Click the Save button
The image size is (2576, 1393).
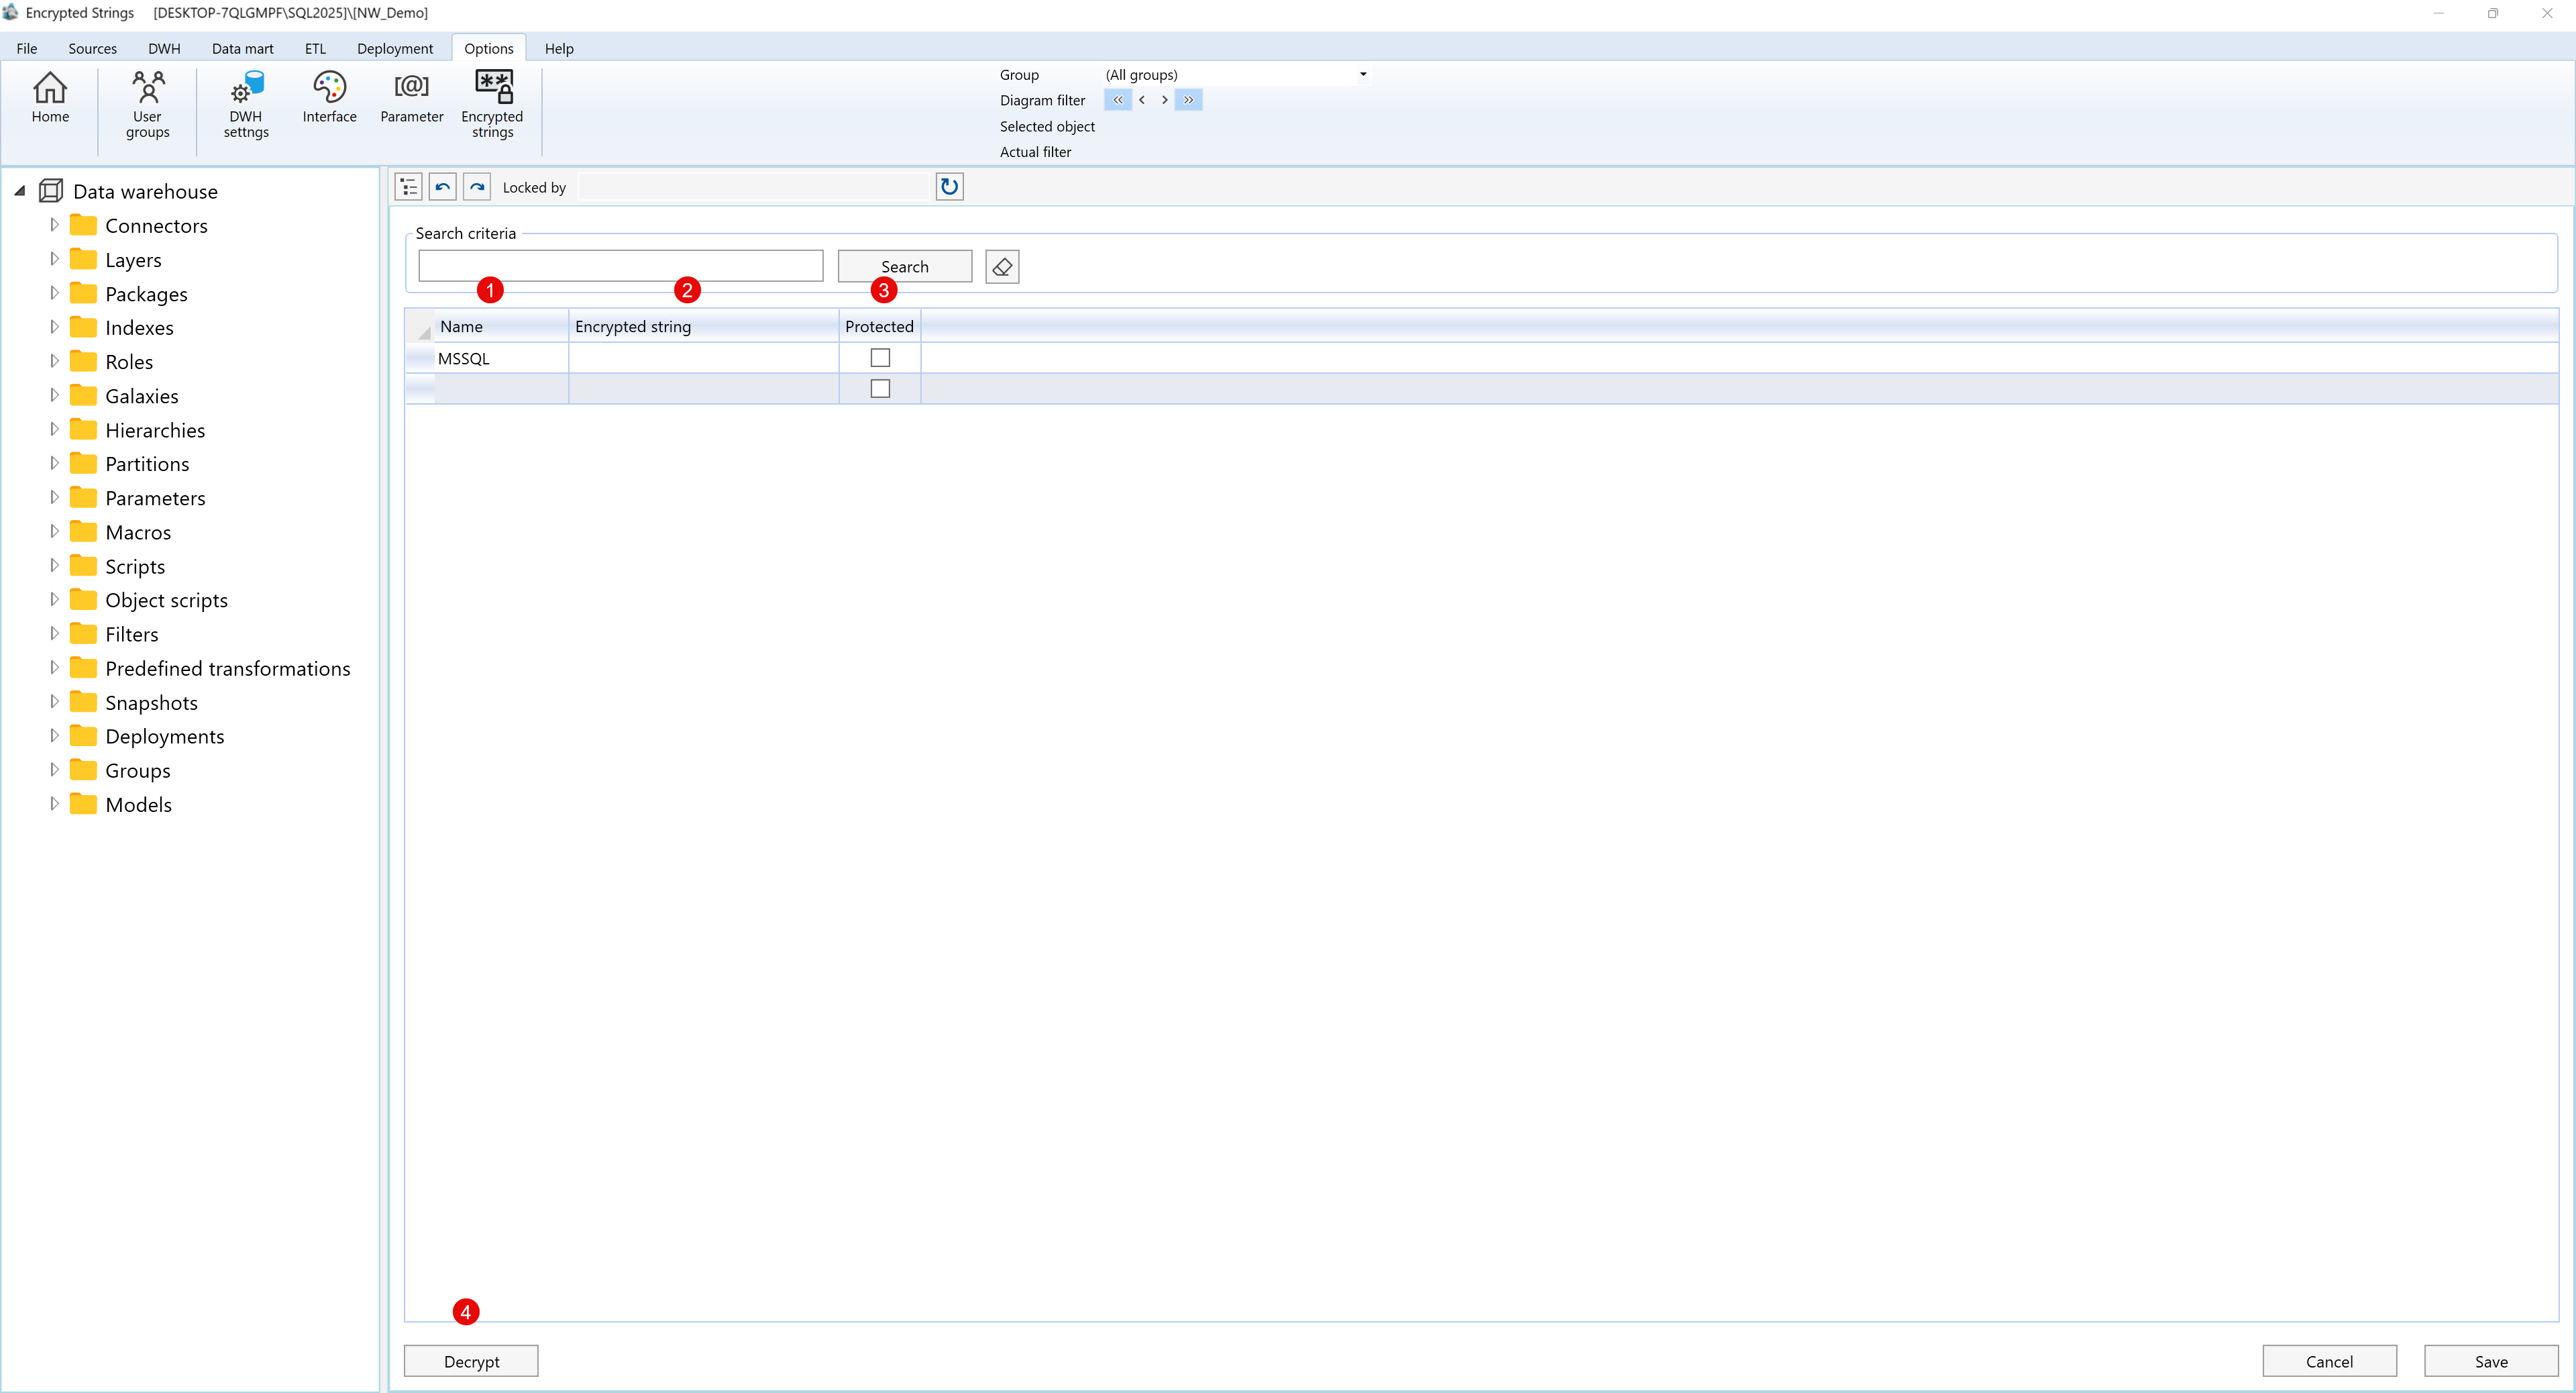pos(2490,1361)
